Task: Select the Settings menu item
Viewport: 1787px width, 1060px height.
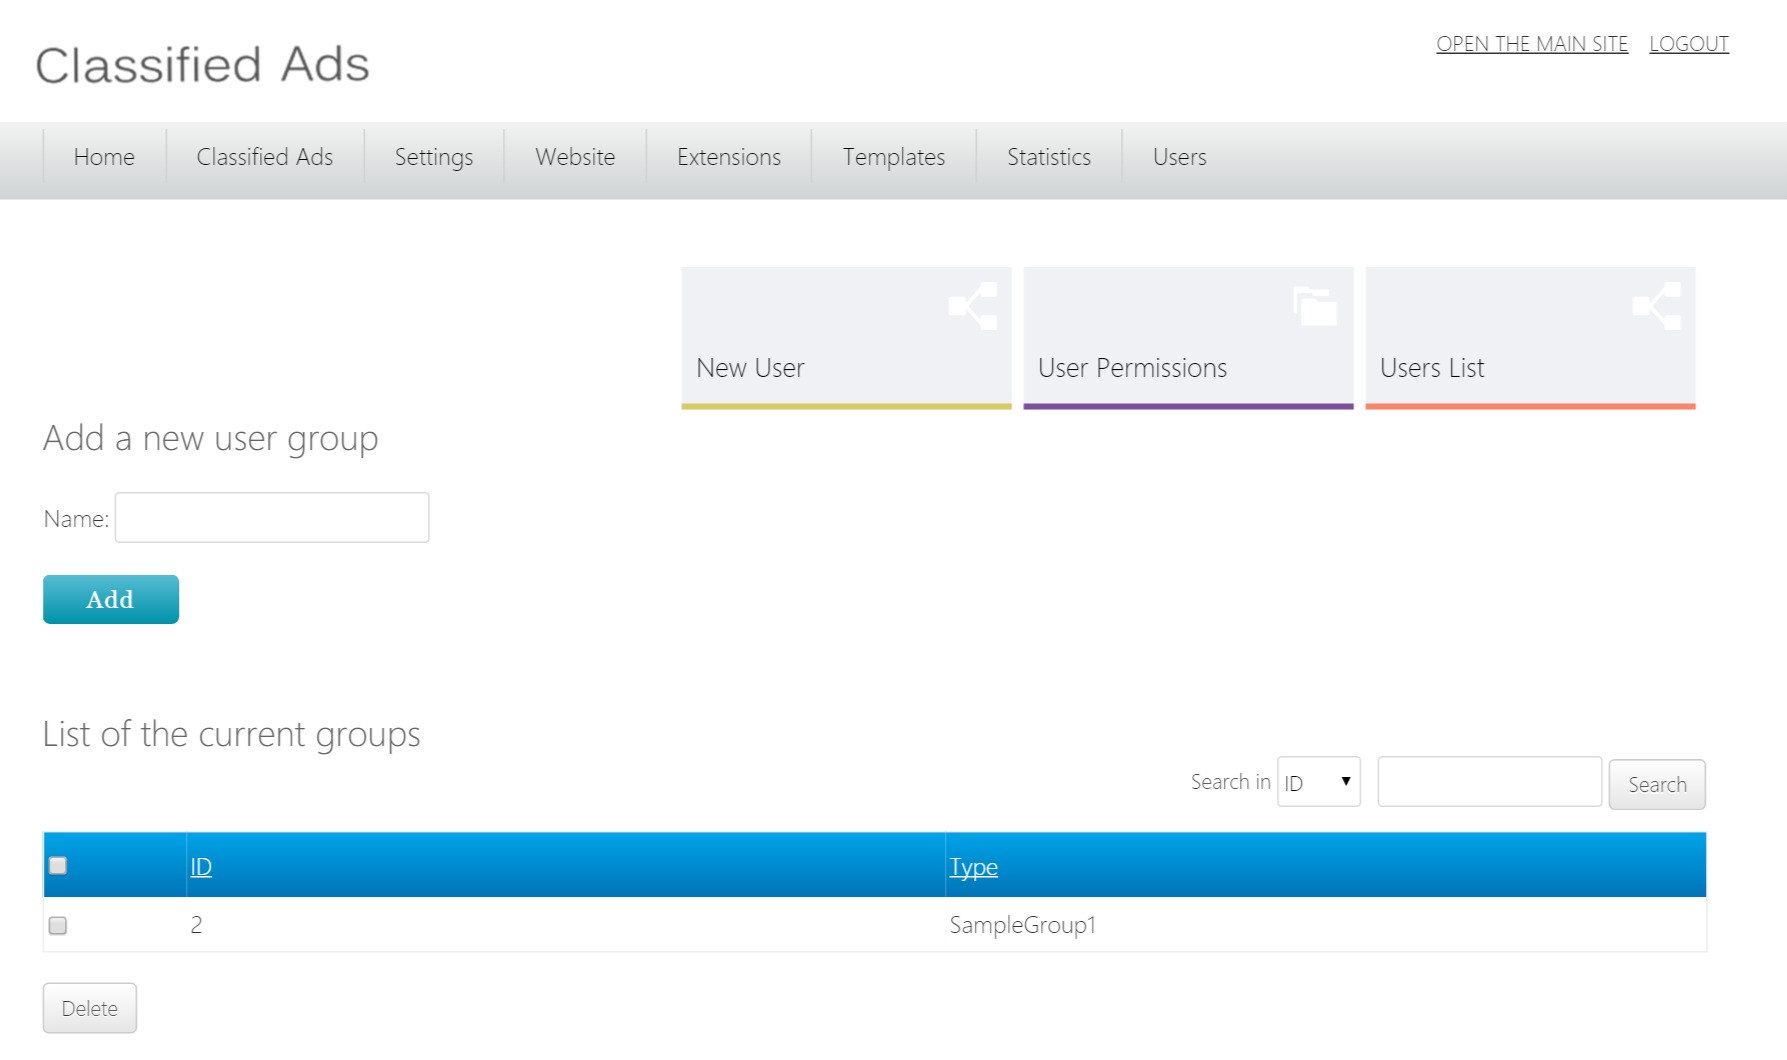Action: pos(433,157)
